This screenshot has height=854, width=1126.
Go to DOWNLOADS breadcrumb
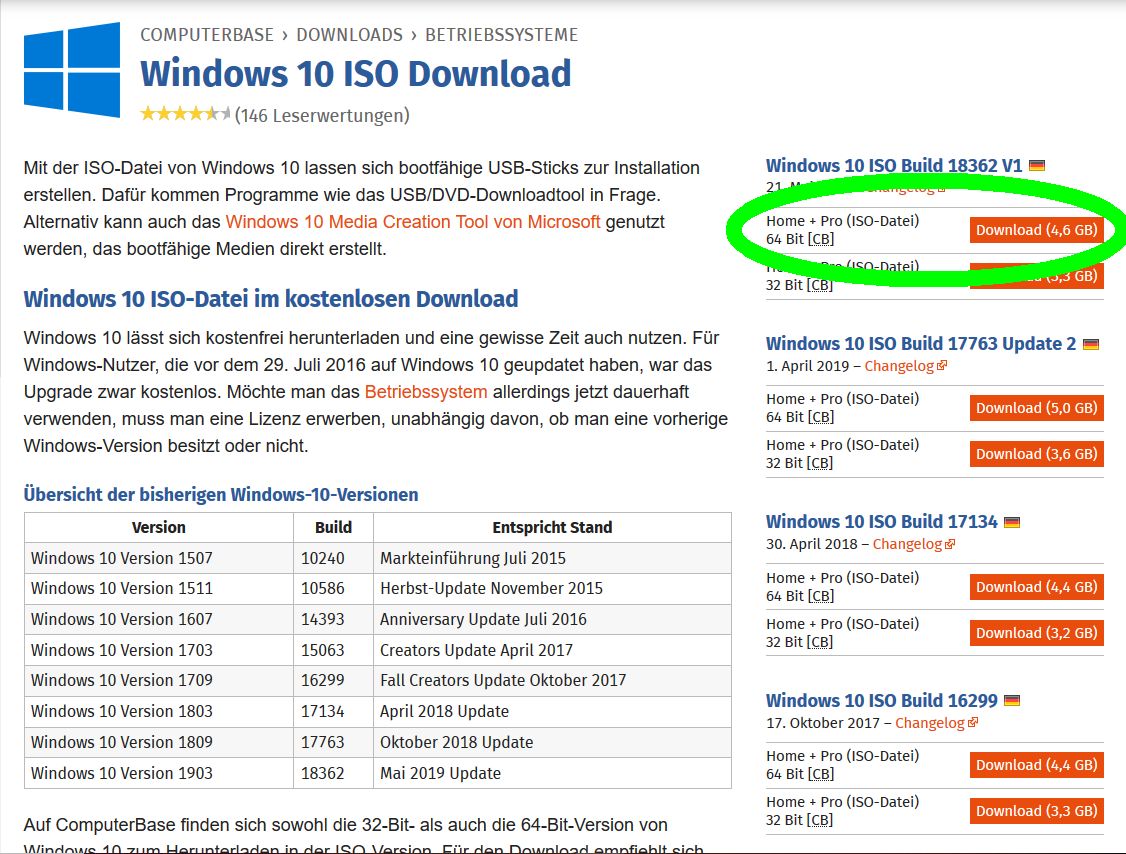click(x=350, y=34)
